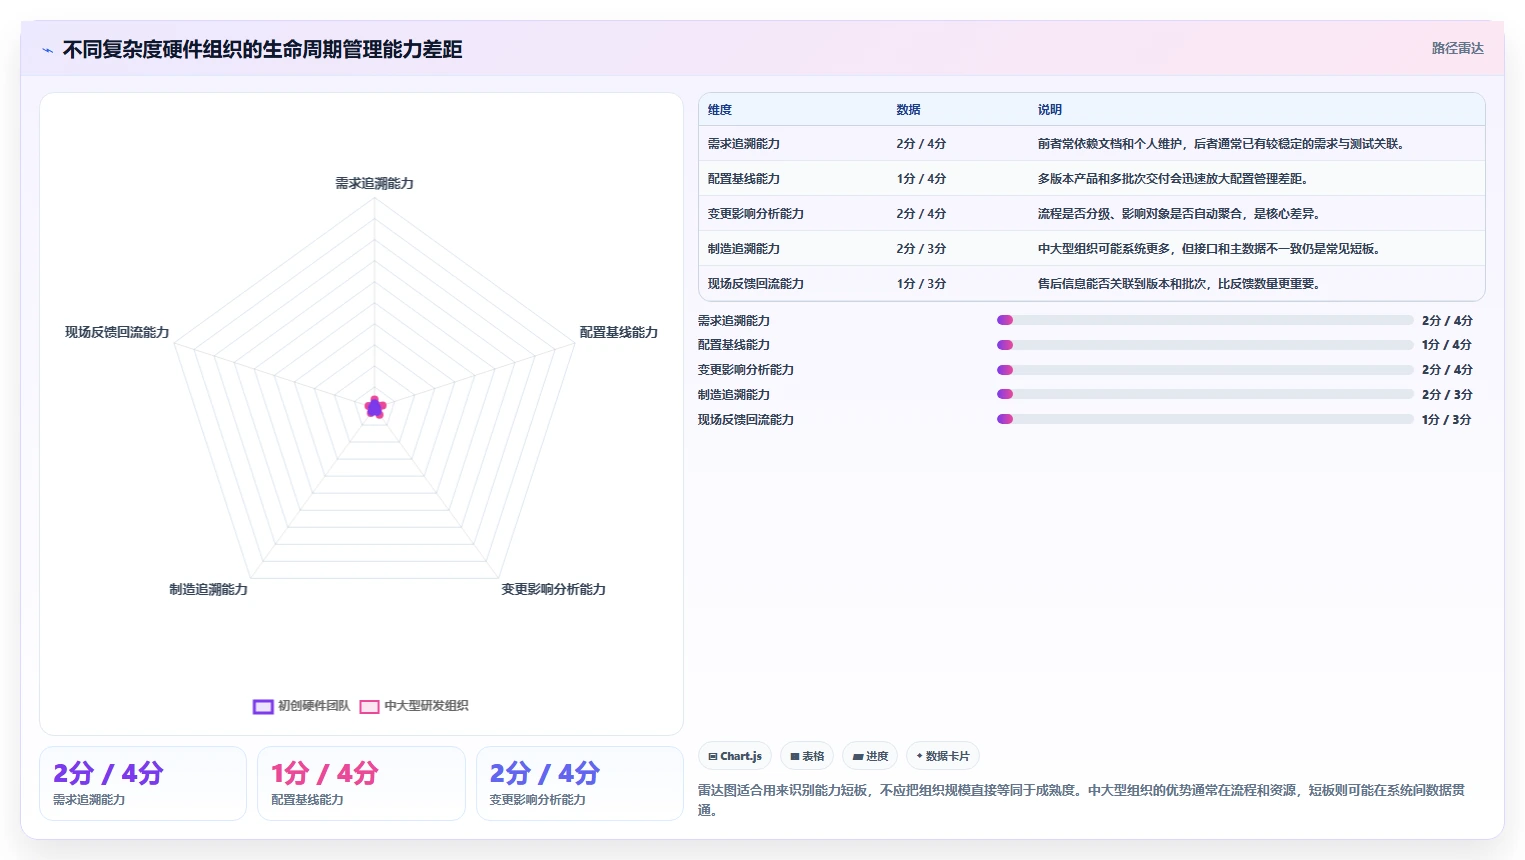
Task: Open the 变更影响分析能力 stat card
Action: (580, 784)
